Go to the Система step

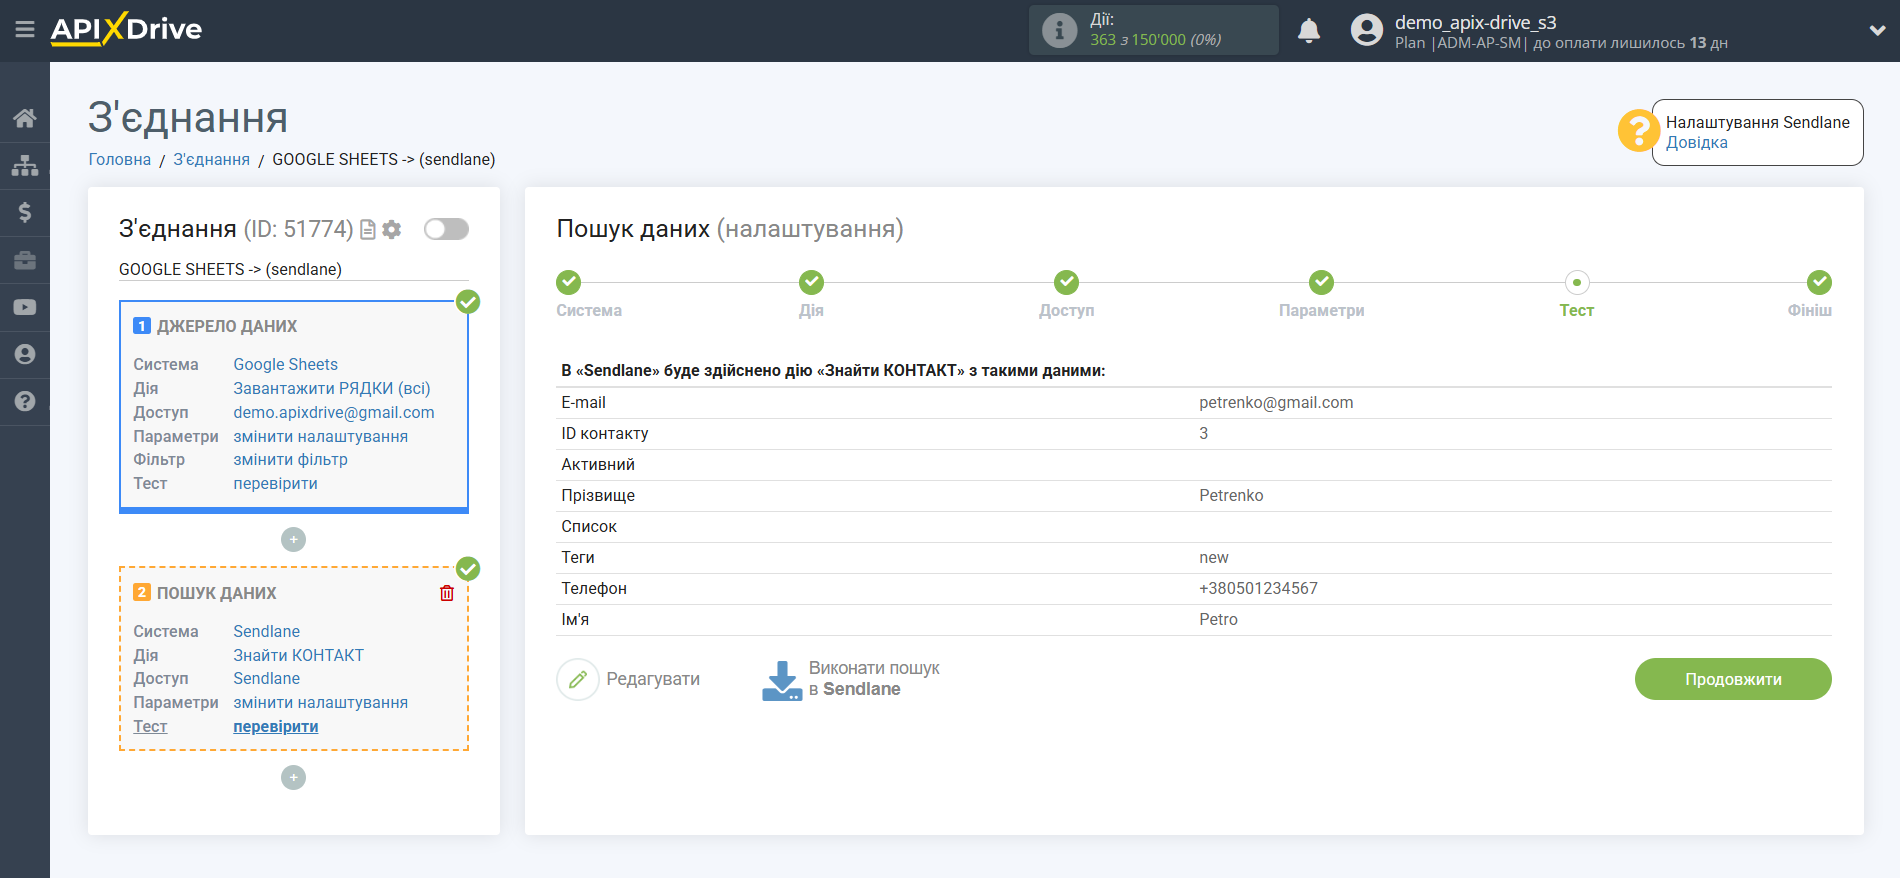coord(569,282)
